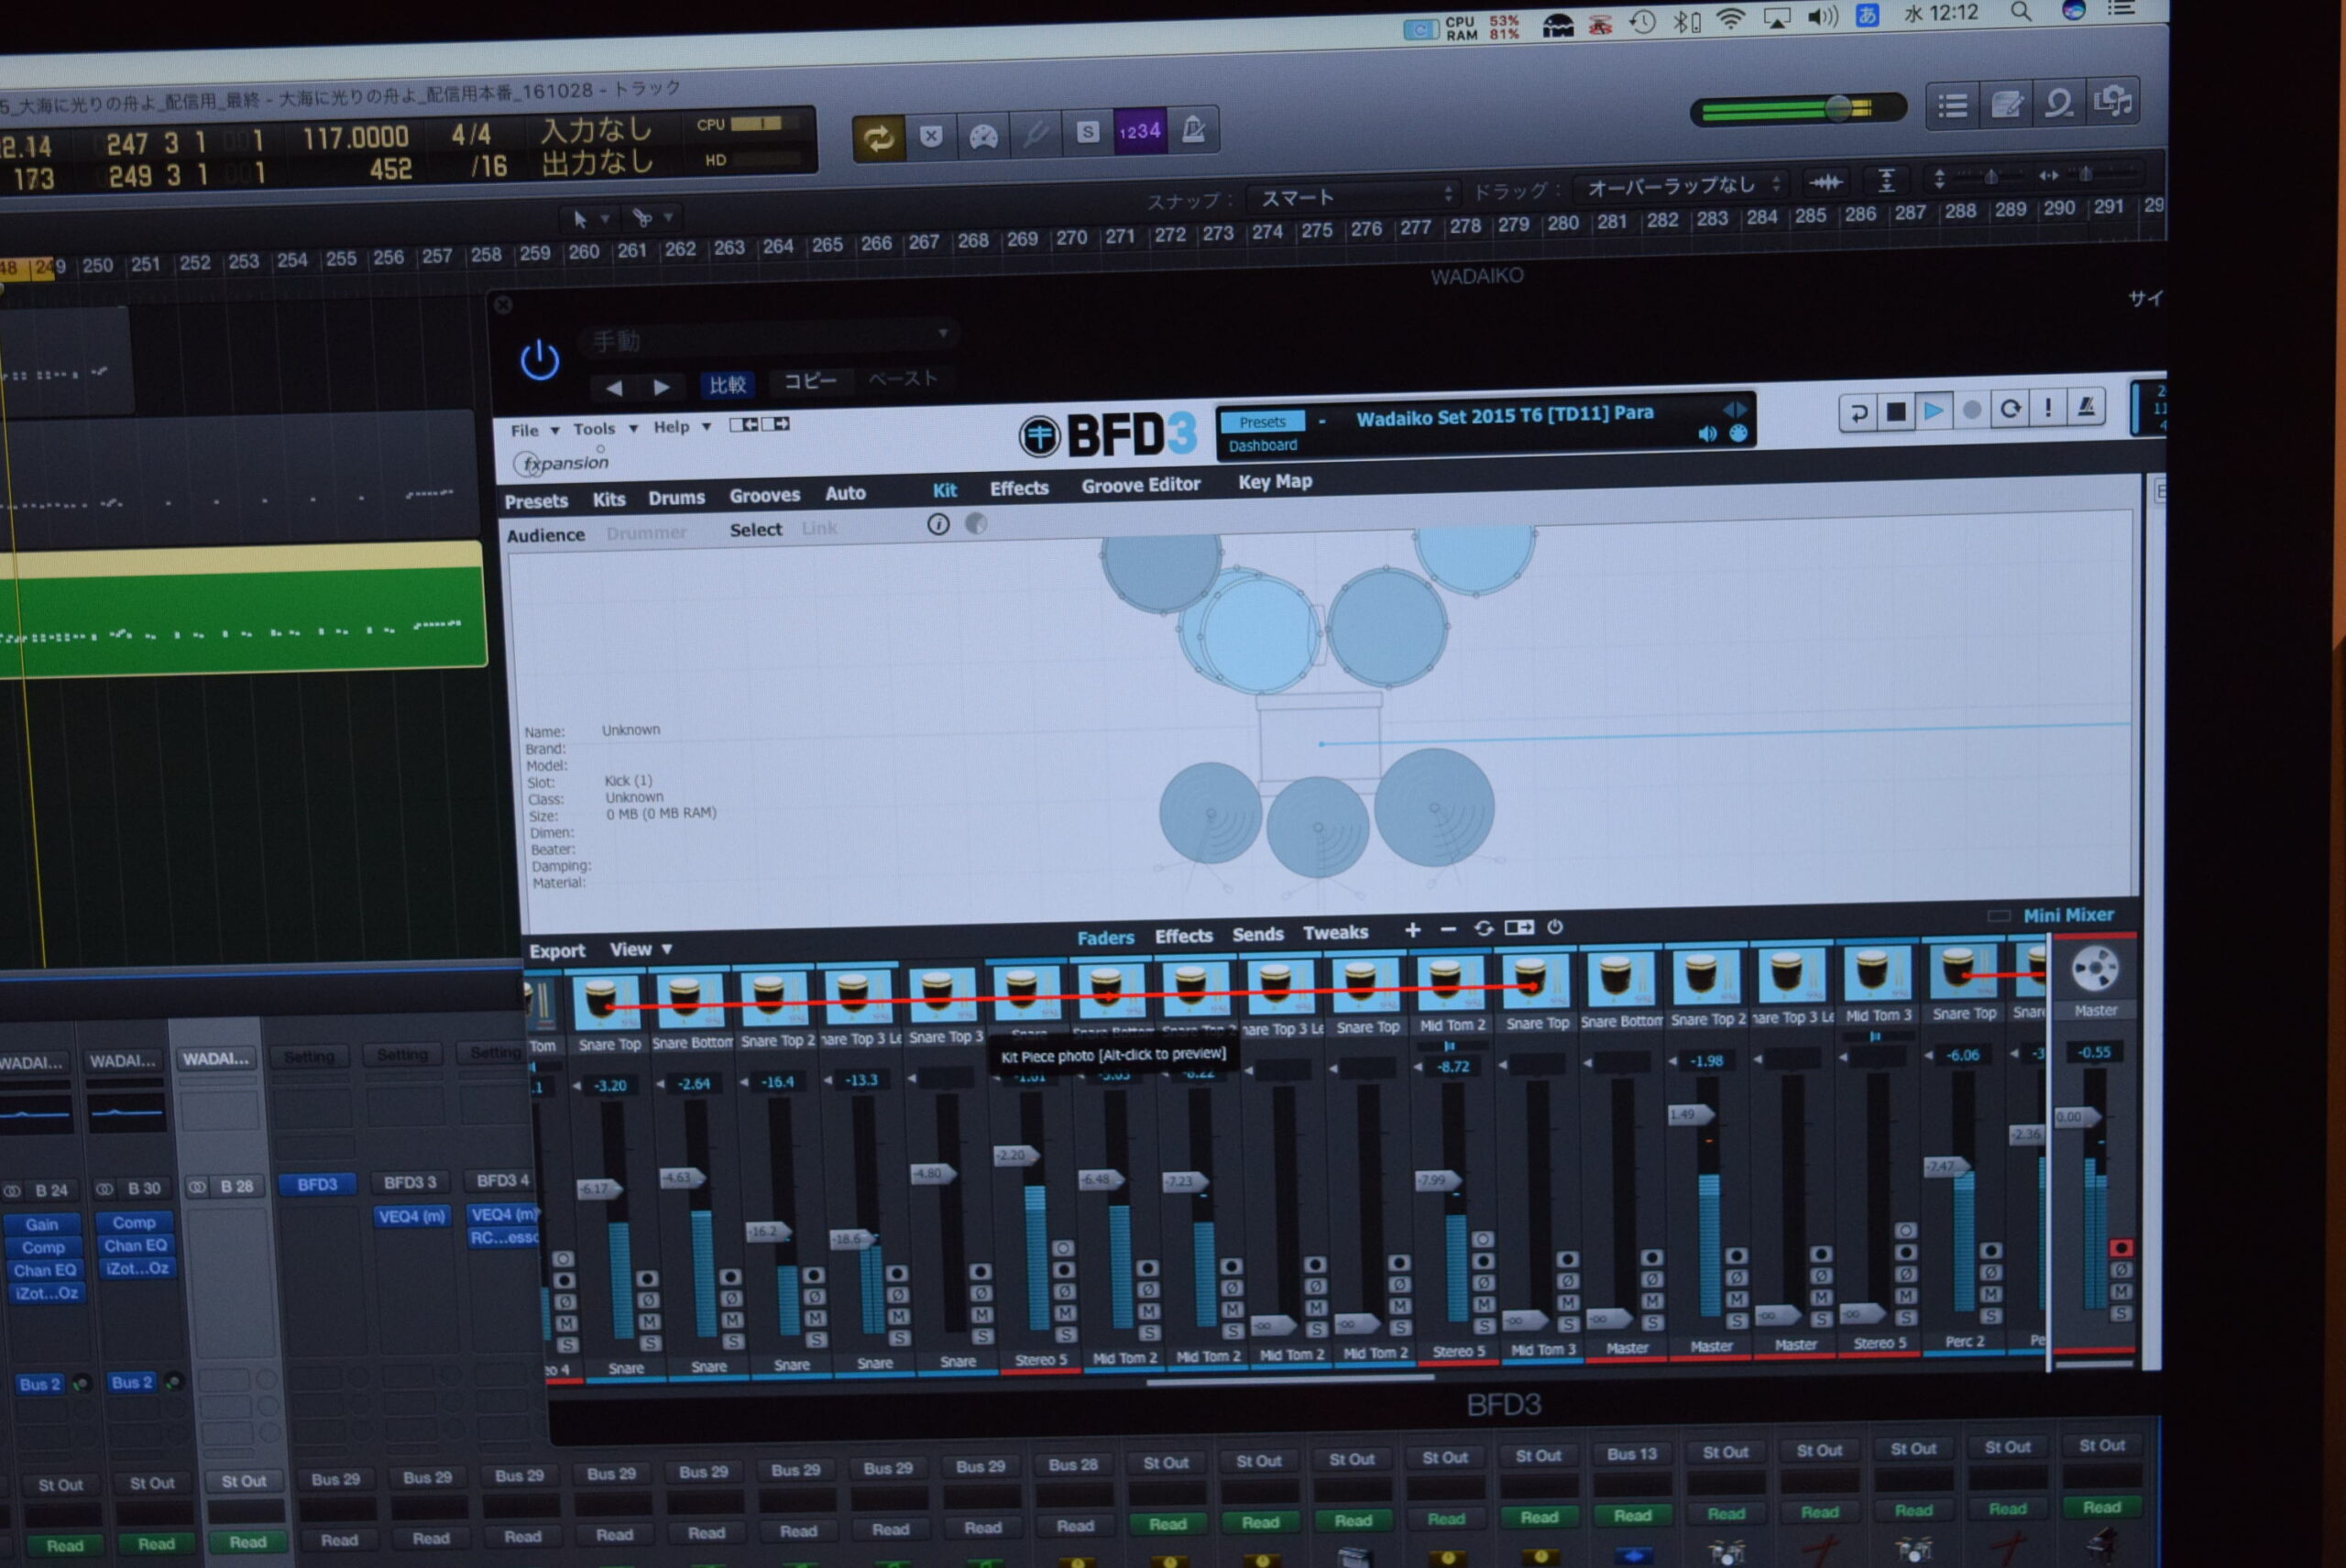Click BFD3 panic exclamation button
The width and height of the screenshot is (2346, 1568).
tap(2048, 407)
